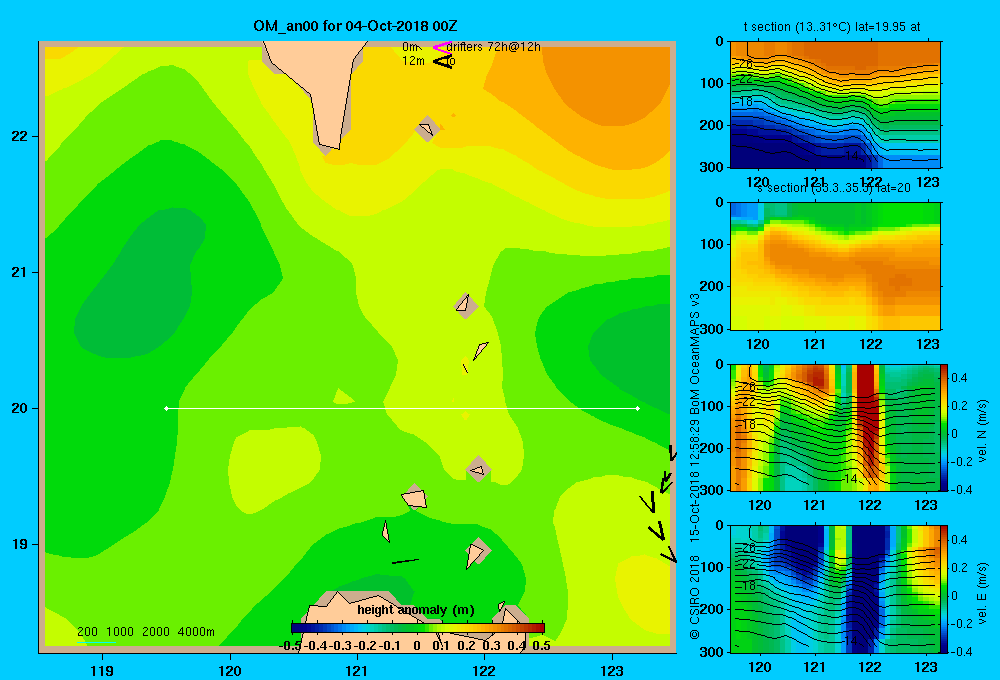1000x680 pixels.
Task: Open the northward velocity section plot
Action: click(x=835, y=427)
